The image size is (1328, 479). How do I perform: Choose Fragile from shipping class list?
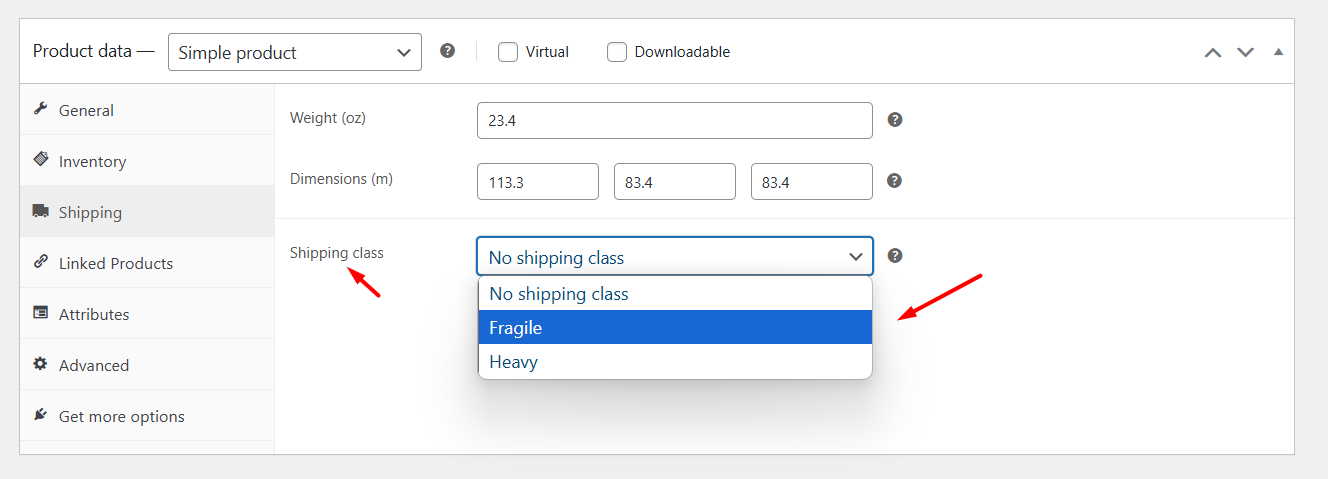tap(675, 327)
